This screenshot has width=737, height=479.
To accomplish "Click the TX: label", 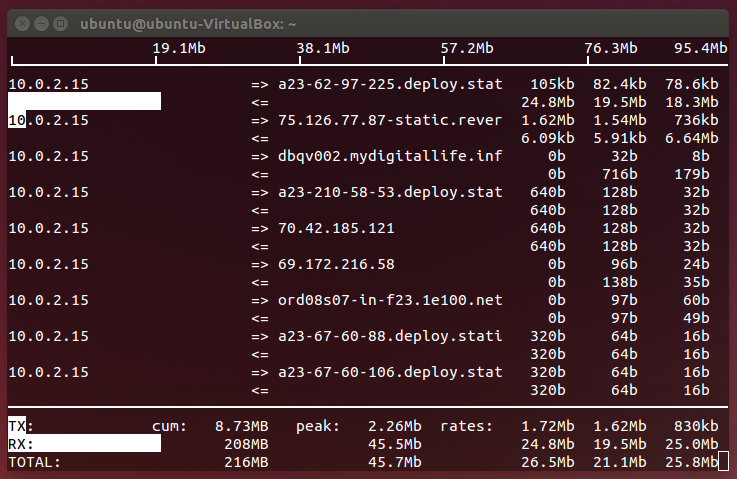I will pyautogui.click(x=21, y=426).
